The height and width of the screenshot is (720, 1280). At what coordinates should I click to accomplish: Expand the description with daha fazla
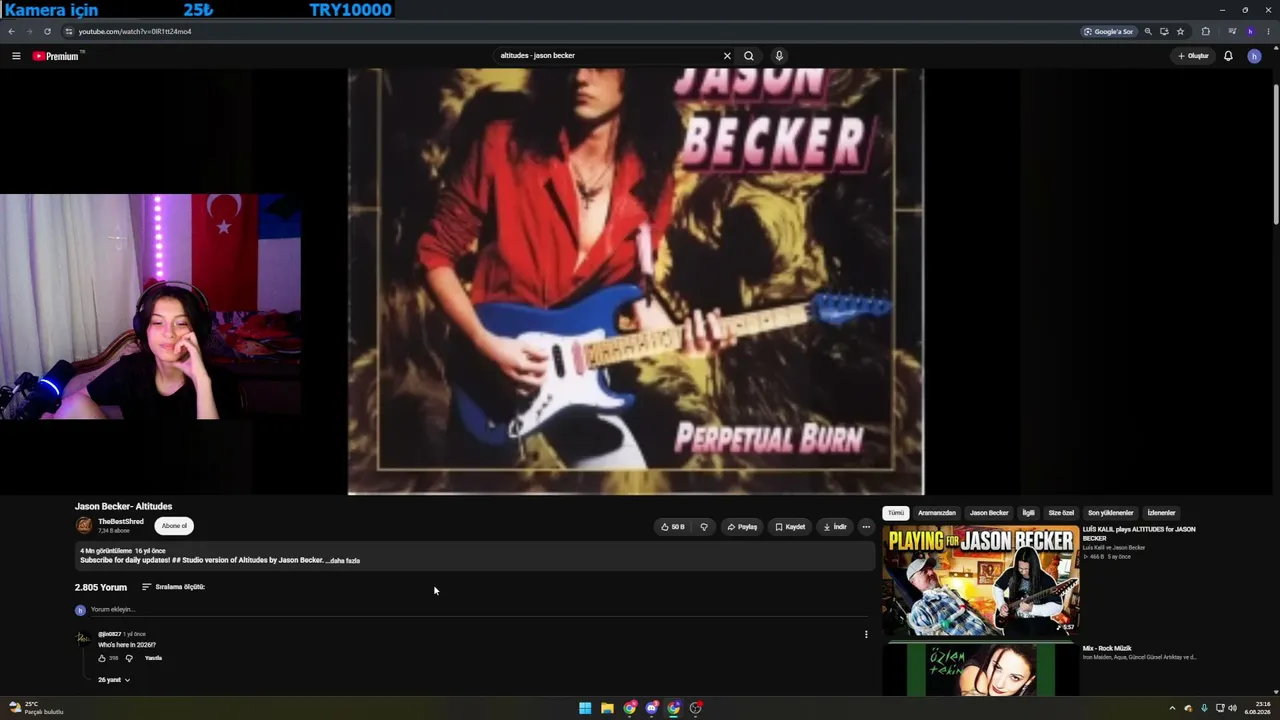tap(345, 561)
